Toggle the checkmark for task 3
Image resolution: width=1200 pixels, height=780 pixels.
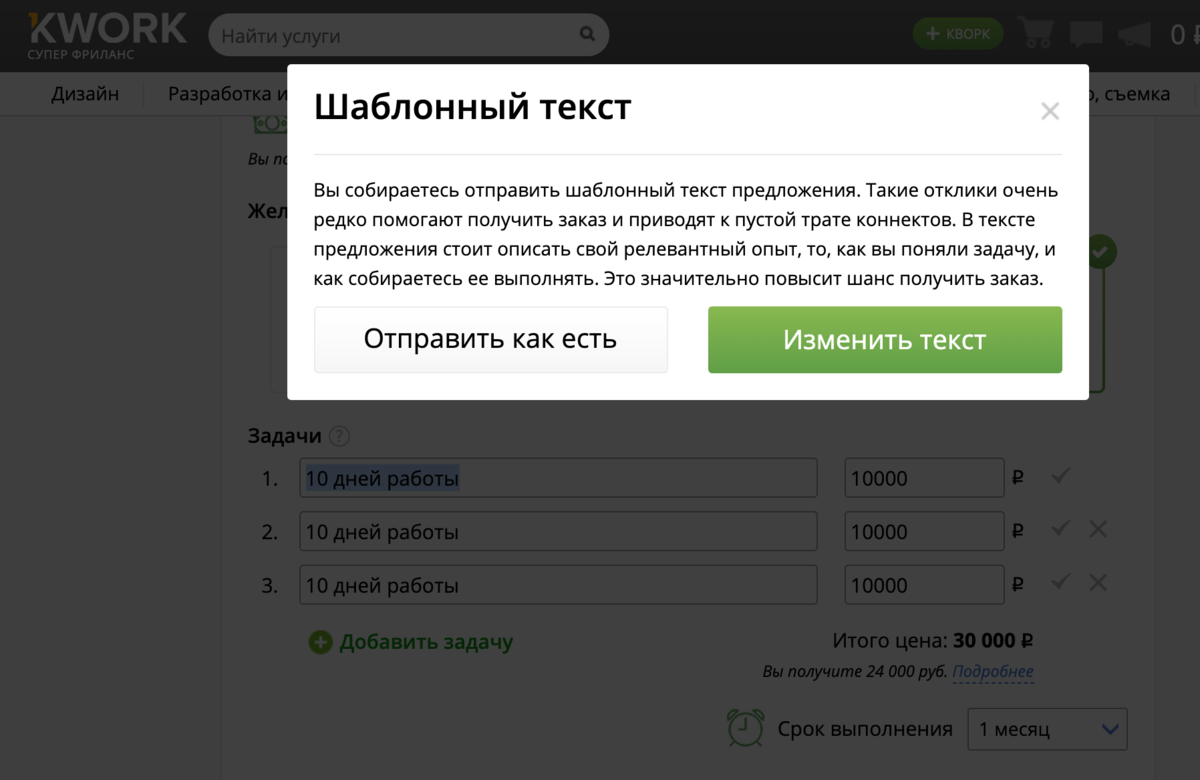[x=1060, y=582]
